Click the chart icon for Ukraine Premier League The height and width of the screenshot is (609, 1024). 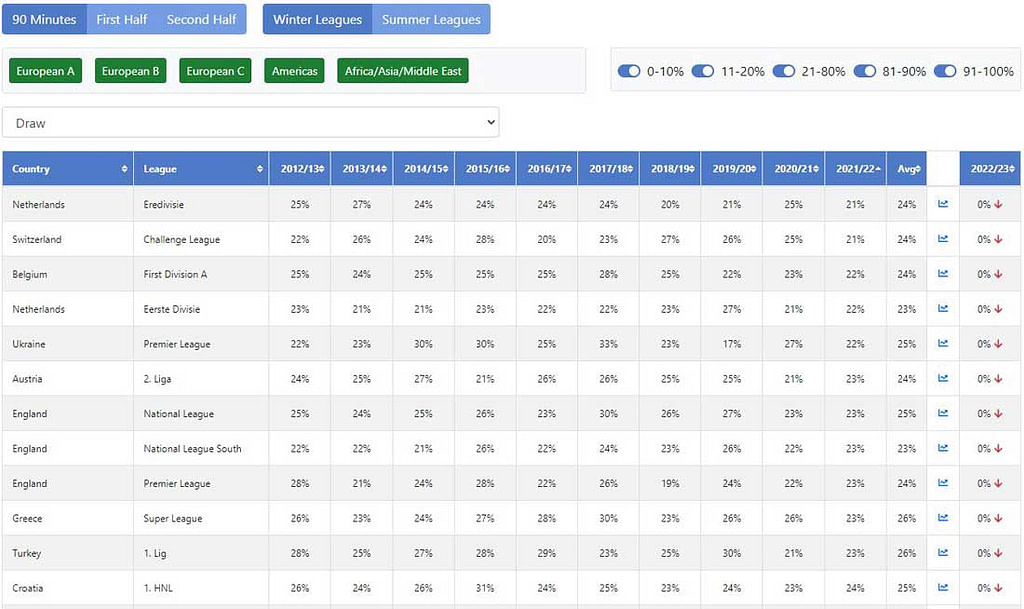(x=941, y=344)
